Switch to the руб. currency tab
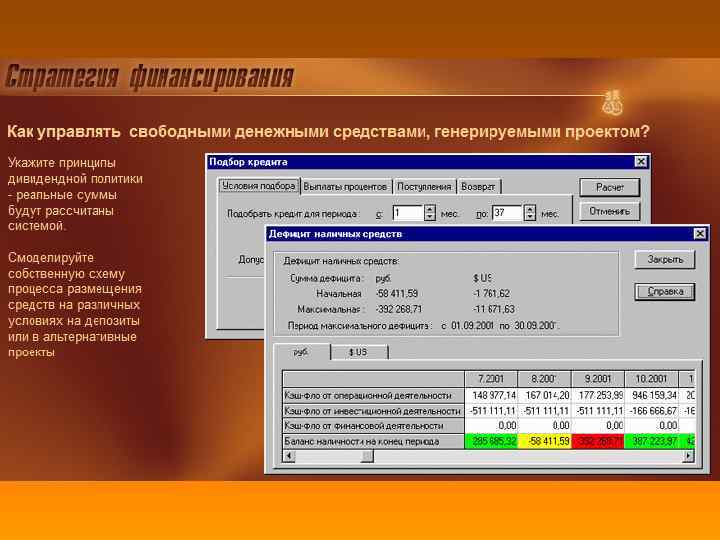This screenshot has width=720, height=540. coord(301,352)
